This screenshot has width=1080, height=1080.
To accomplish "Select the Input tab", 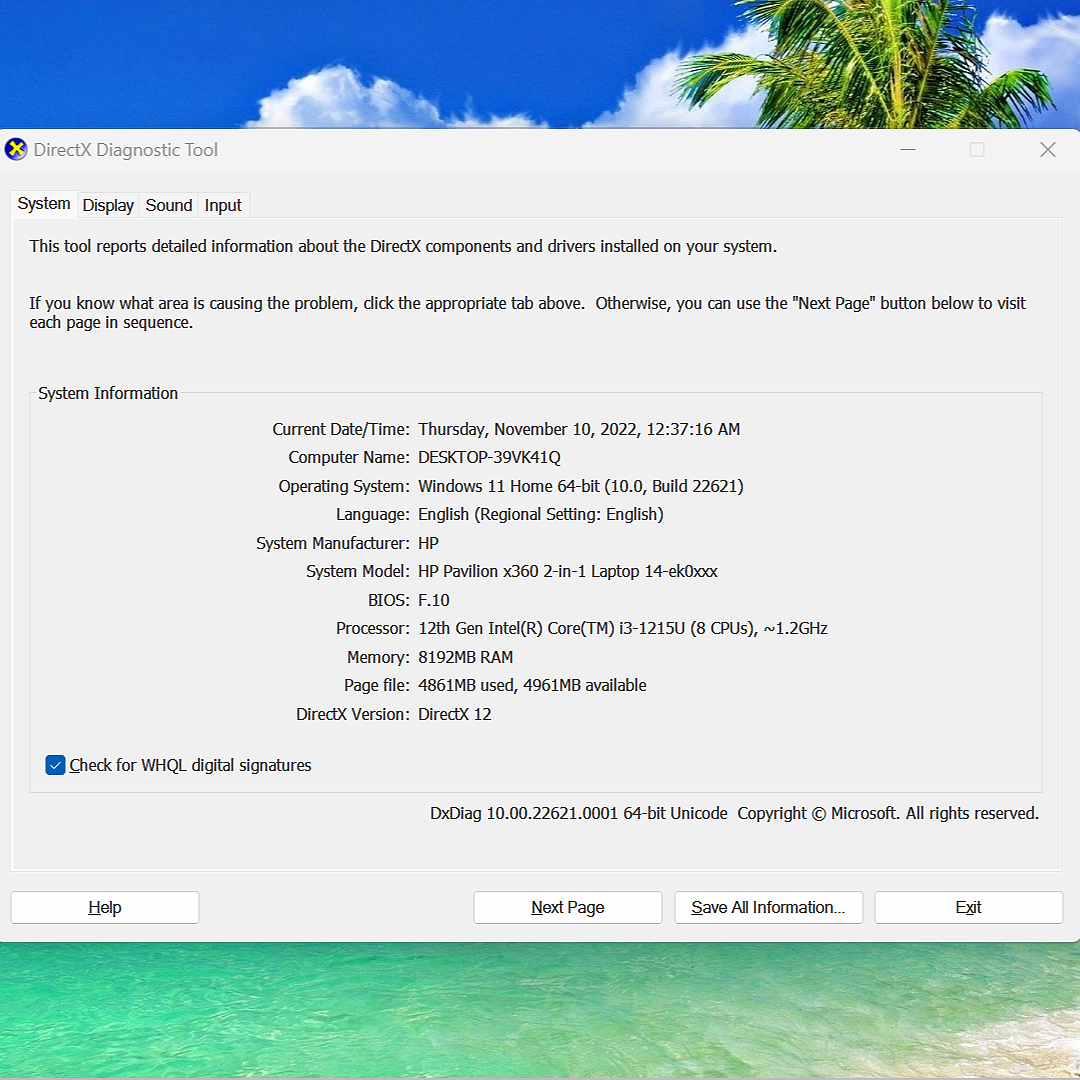I will (223, 205).
